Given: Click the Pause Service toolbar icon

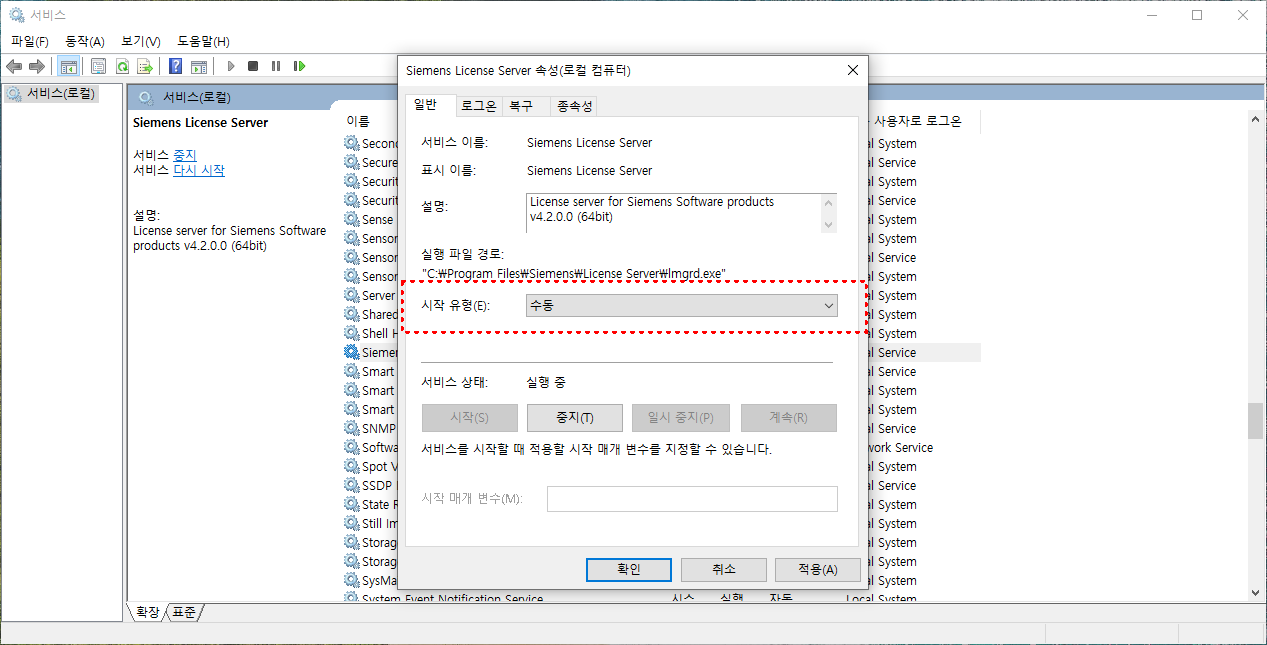Looking at the screenshot, I should tap(276, 66).
